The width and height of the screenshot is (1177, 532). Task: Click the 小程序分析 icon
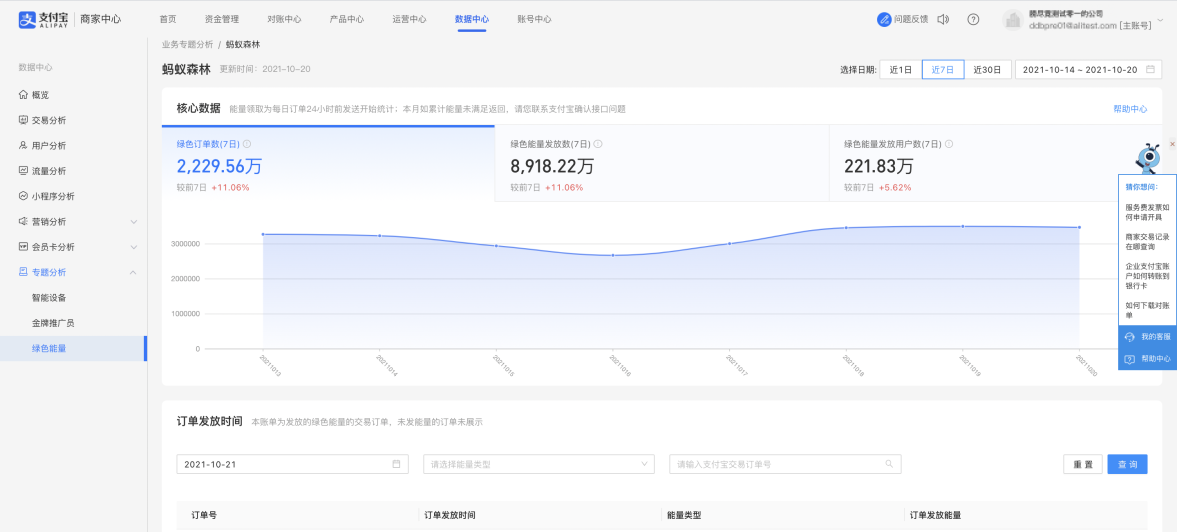[23, 196]
